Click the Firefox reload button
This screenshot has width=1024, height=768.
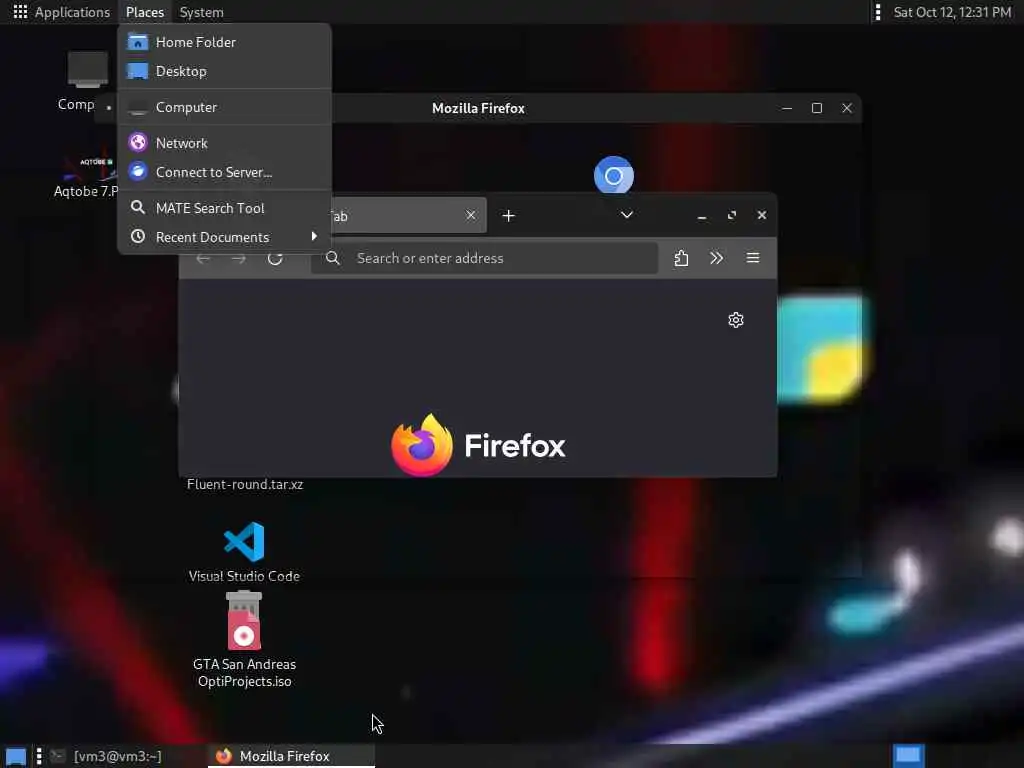pyautogui.click(x=275, y=258)
